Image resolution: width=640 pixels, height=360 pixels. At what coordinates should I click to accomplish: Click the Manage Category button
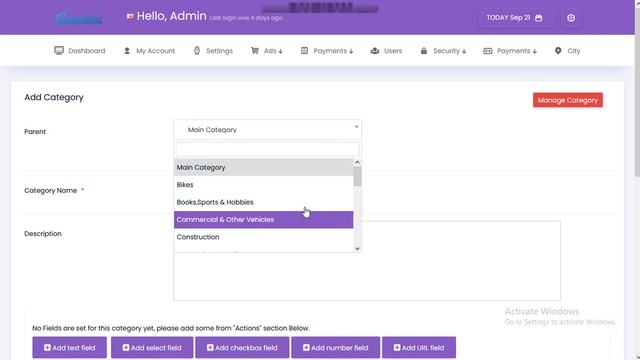[568, 100]
